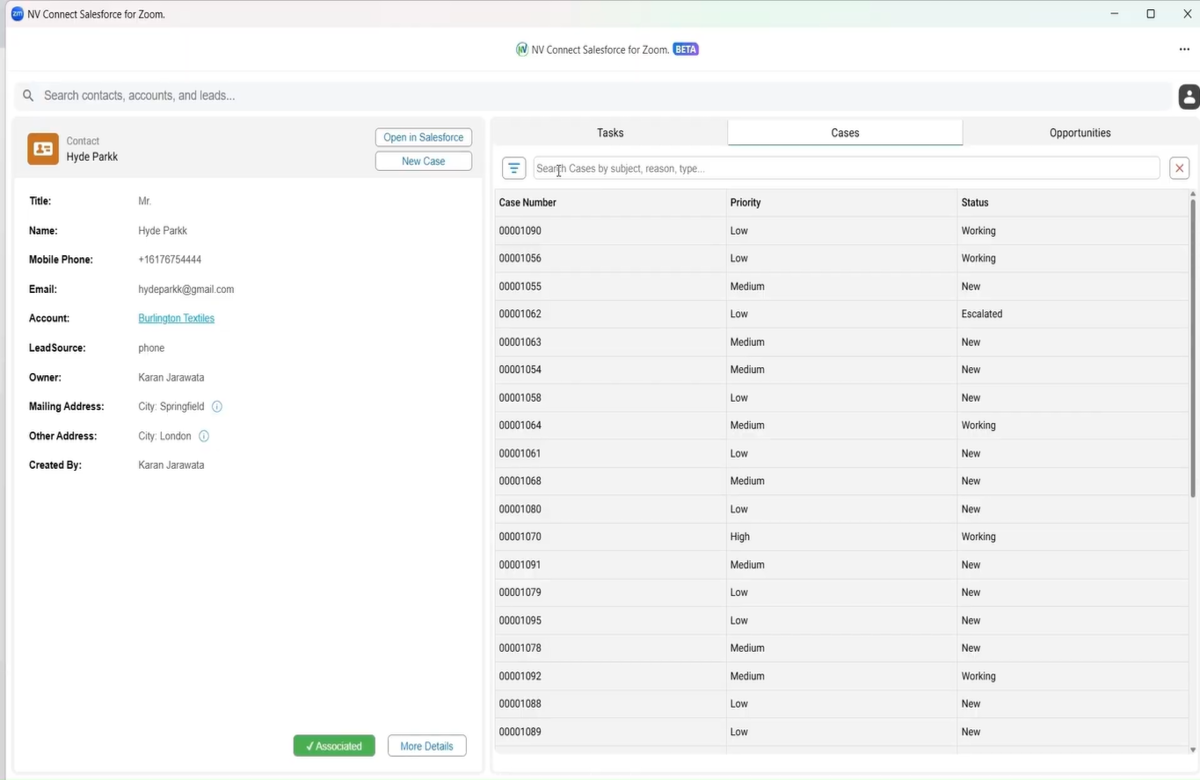
Task: Click the magnifier icon in global search
Action: tap(28, 96)
